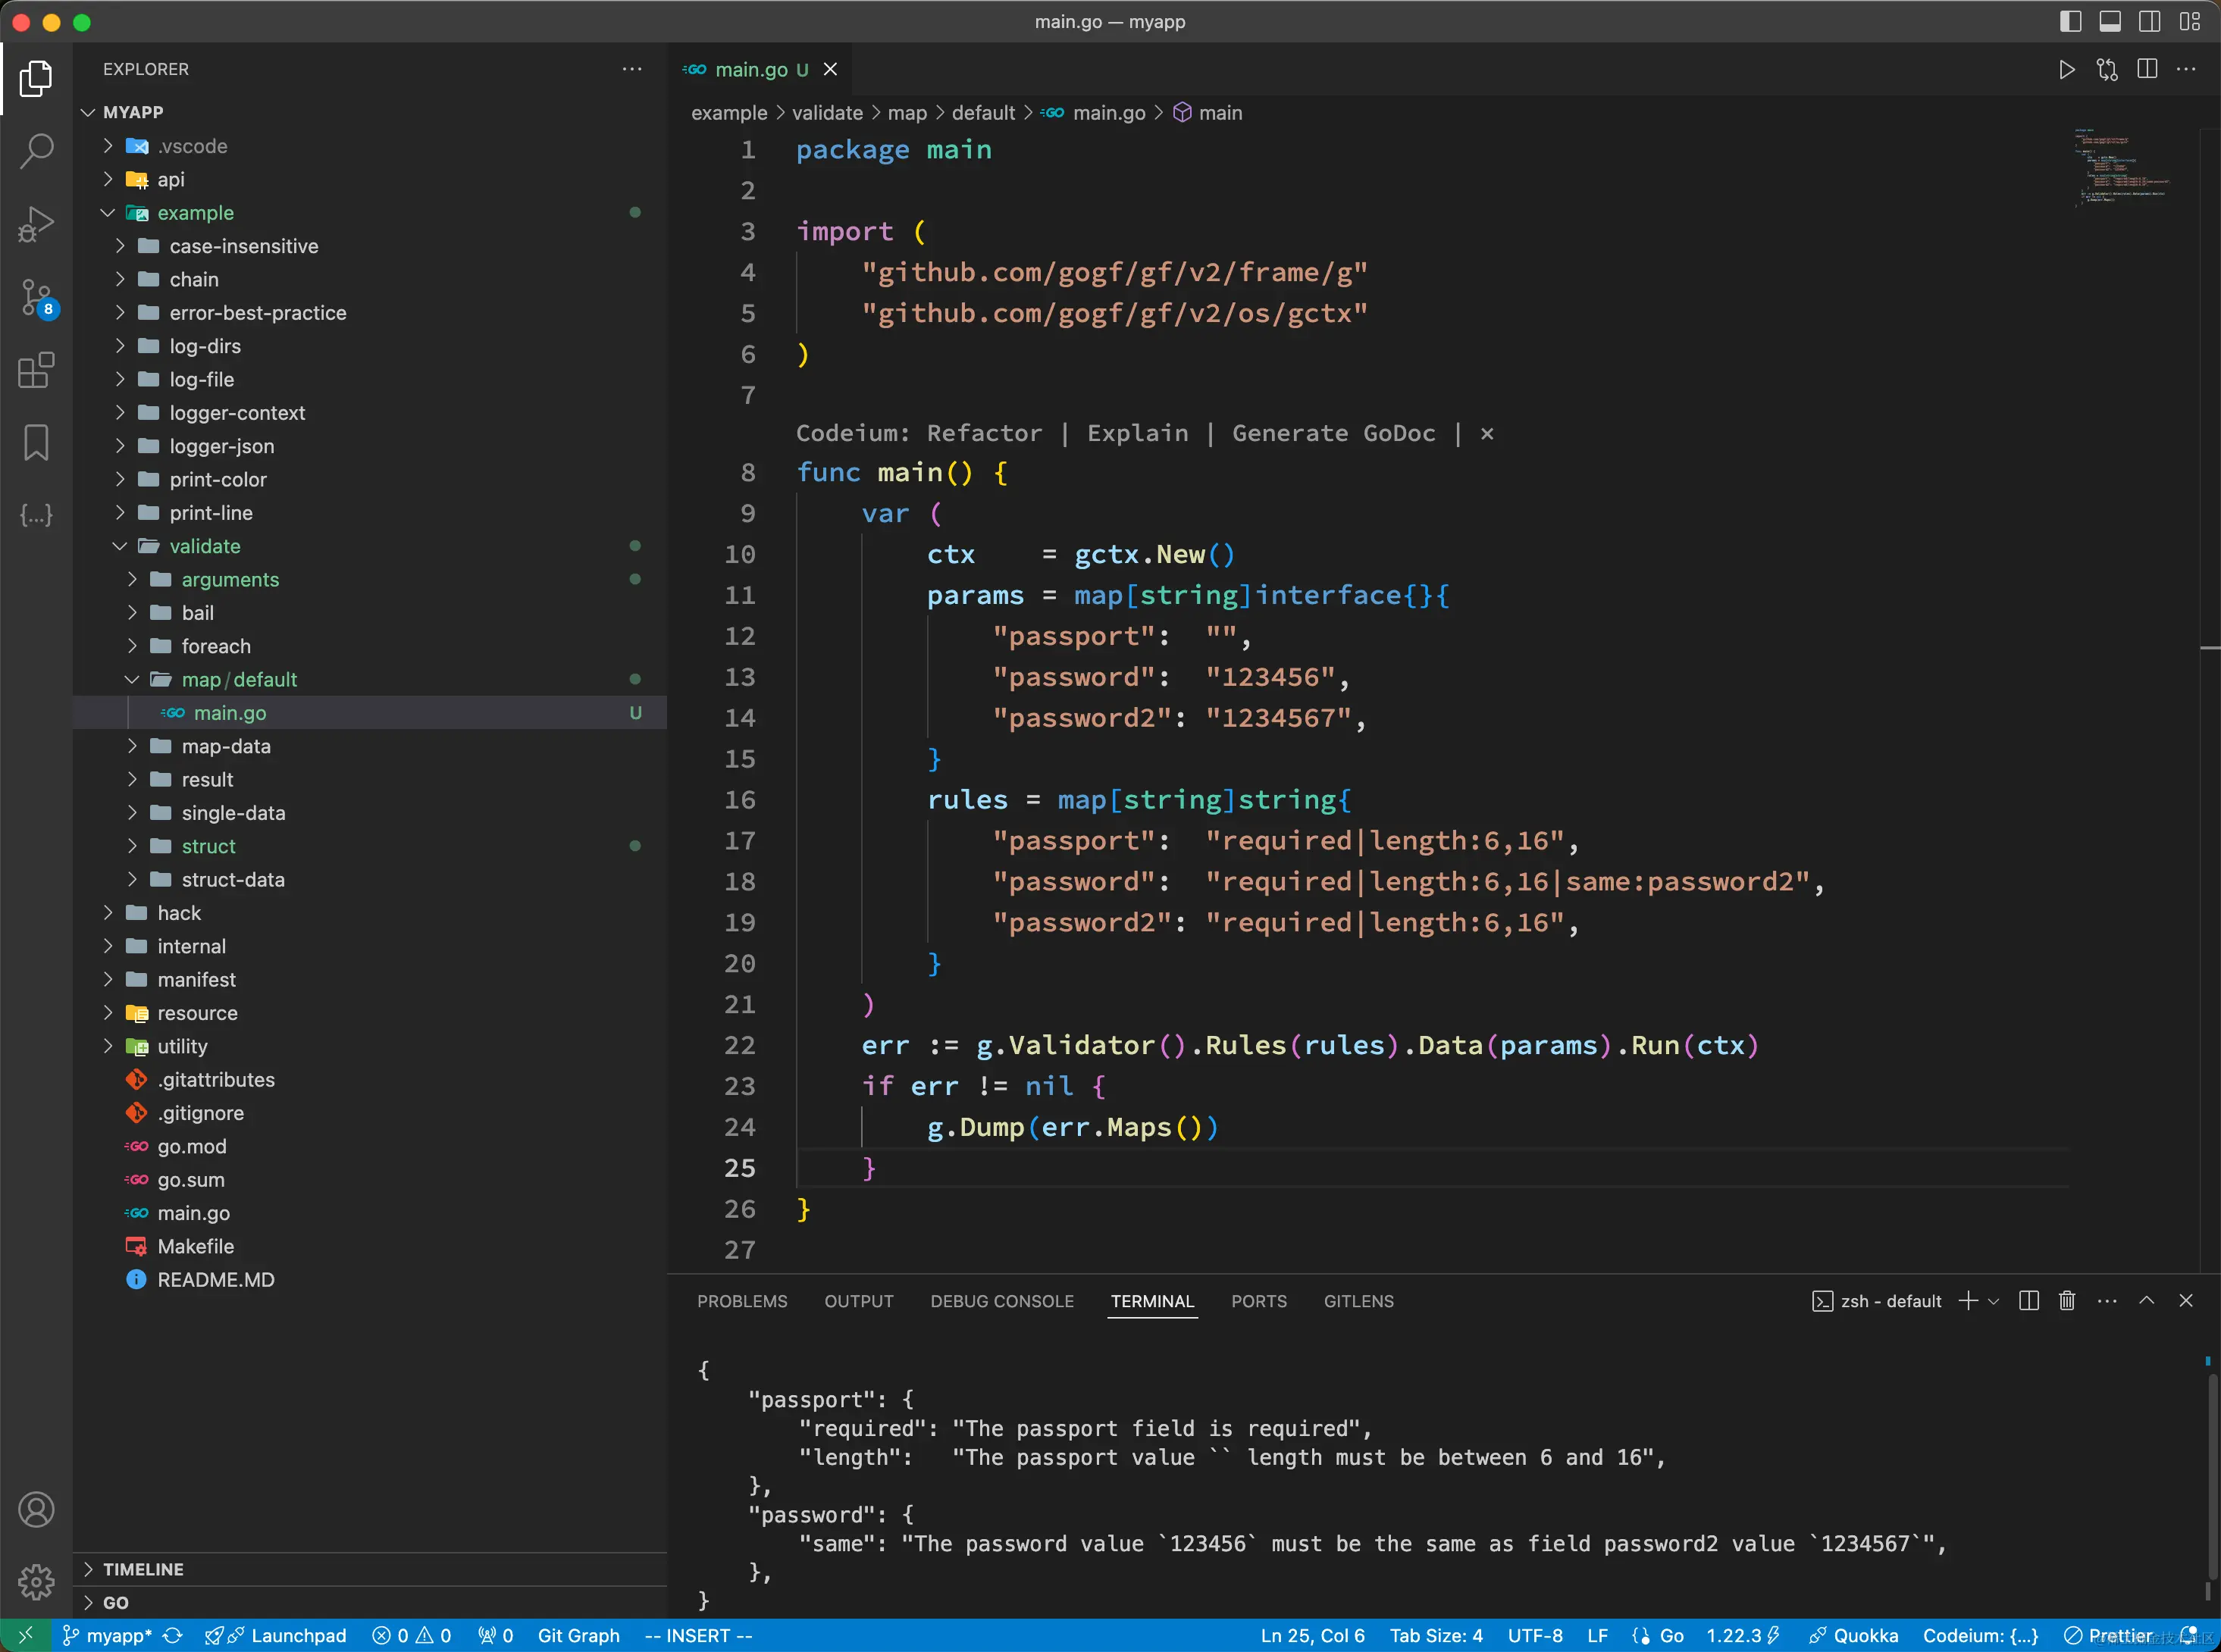Open README.MD in the explorer

point(370,1279)
